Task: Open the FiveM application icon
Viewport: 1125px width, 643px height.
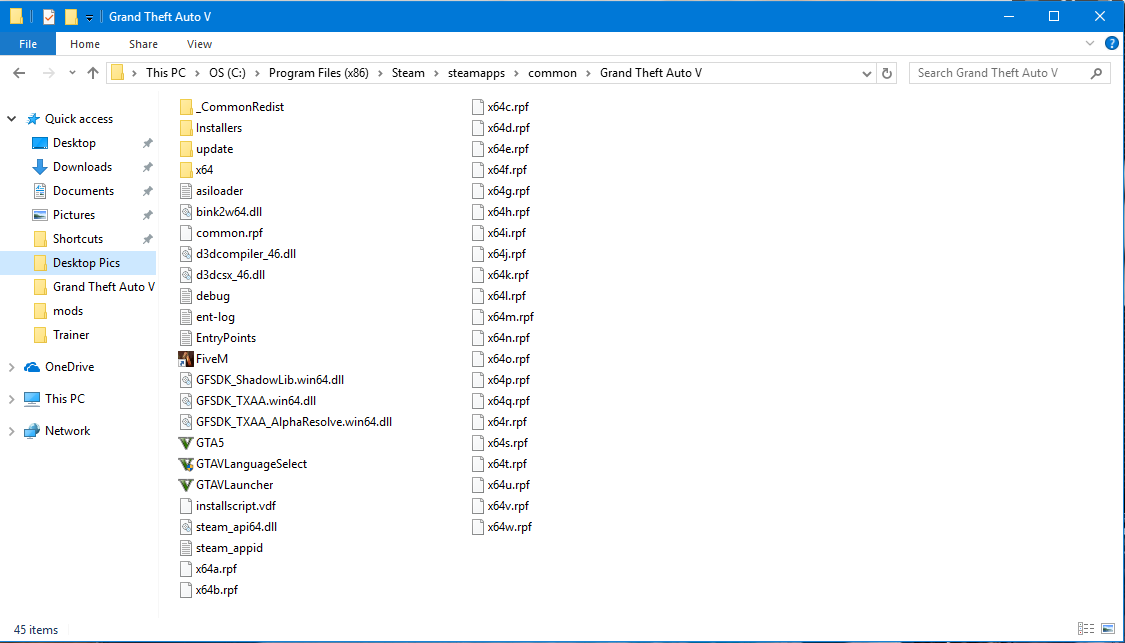Action: [186, 359]
